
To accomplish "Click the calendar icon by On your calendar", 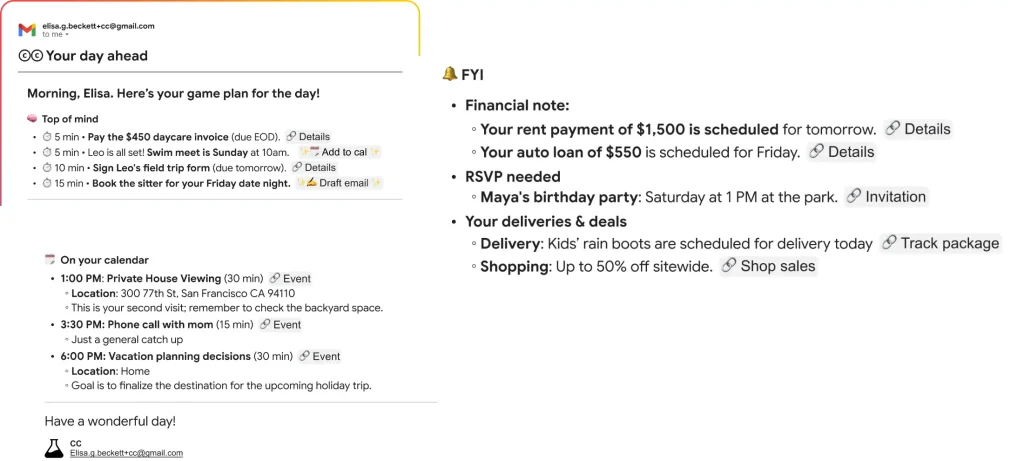I will click(x=50, y=260).
